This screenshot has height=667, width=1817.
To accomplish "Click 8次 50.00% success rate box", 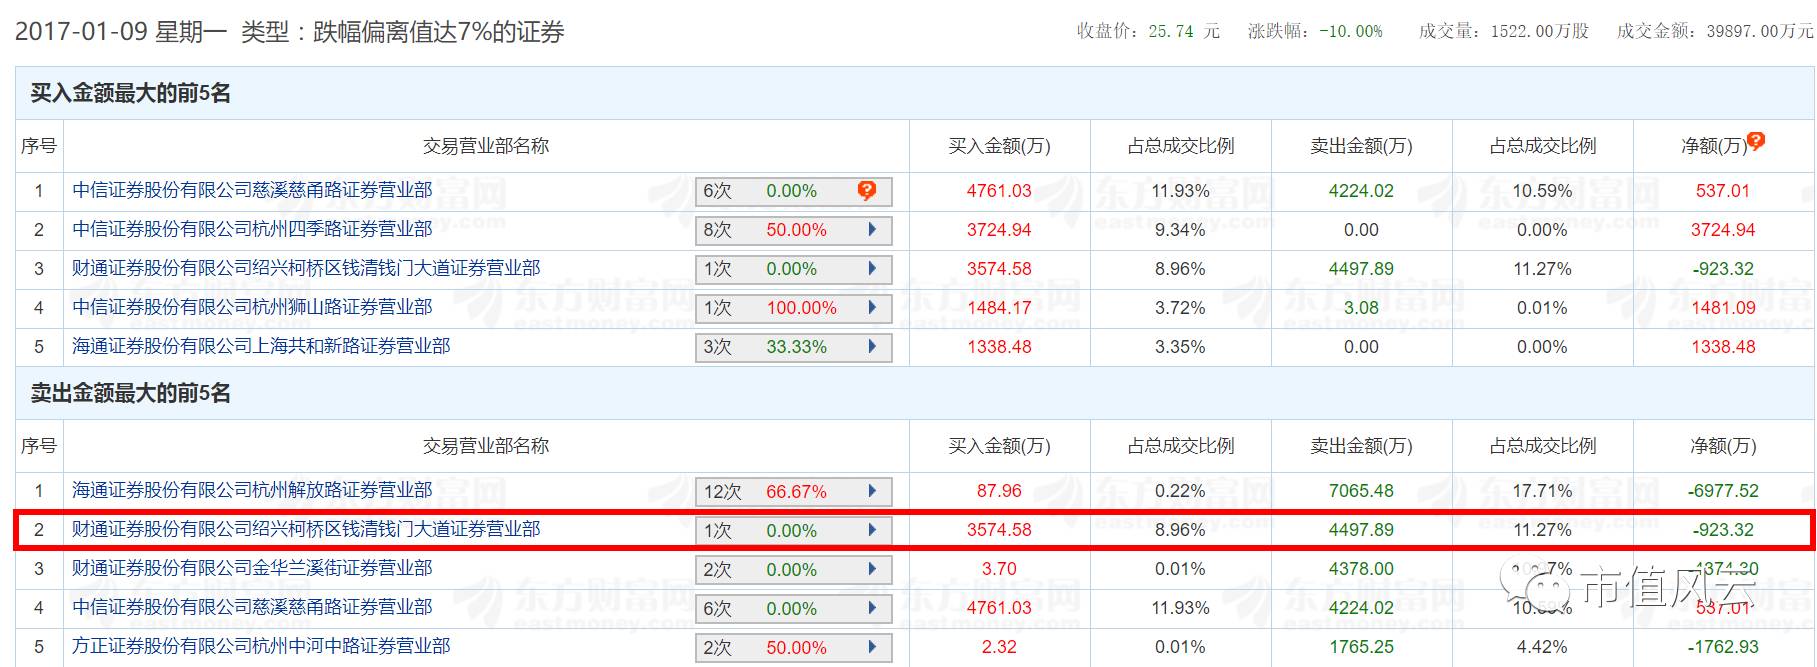I will 794,230.
